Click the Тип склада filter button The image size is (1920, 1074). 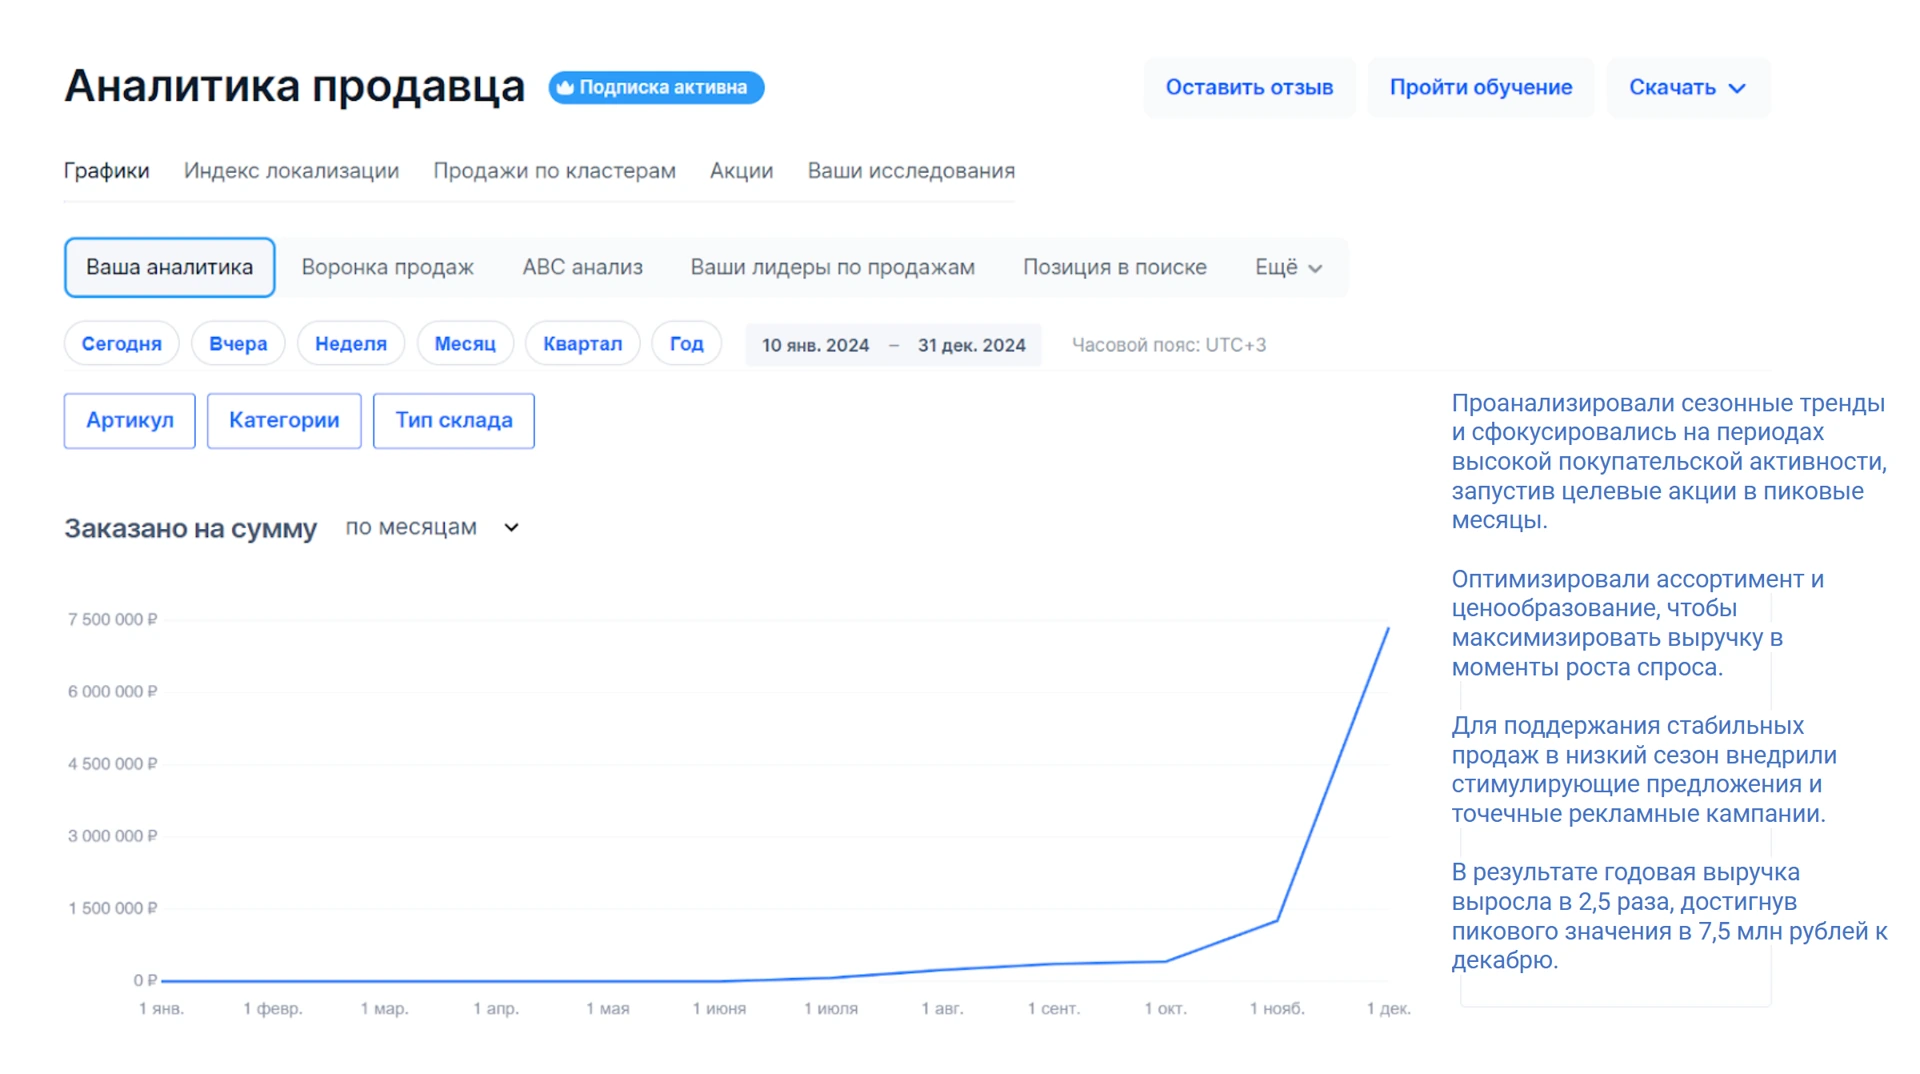[453, 420]
